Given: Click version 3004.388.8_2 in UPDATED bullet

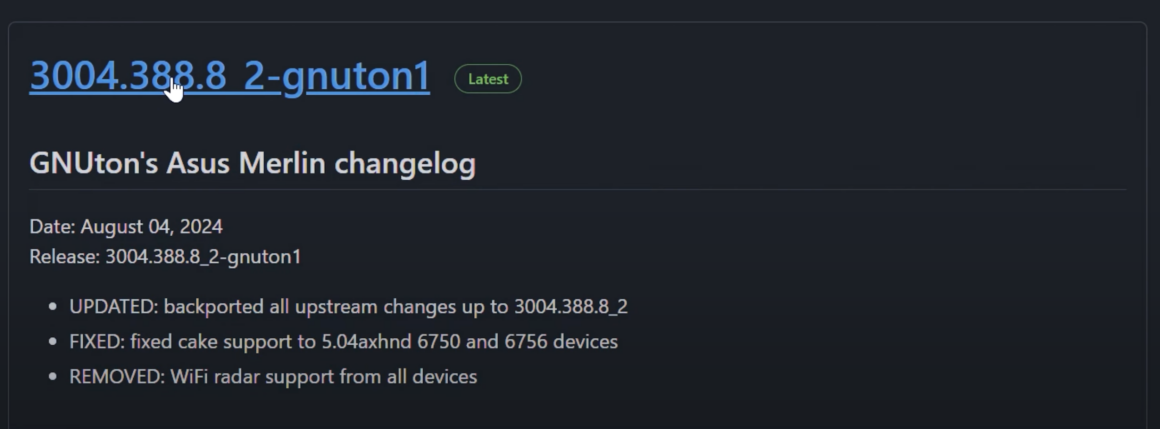Looking at the screenshot, I should pyautogui.click(x=571, y=306).
